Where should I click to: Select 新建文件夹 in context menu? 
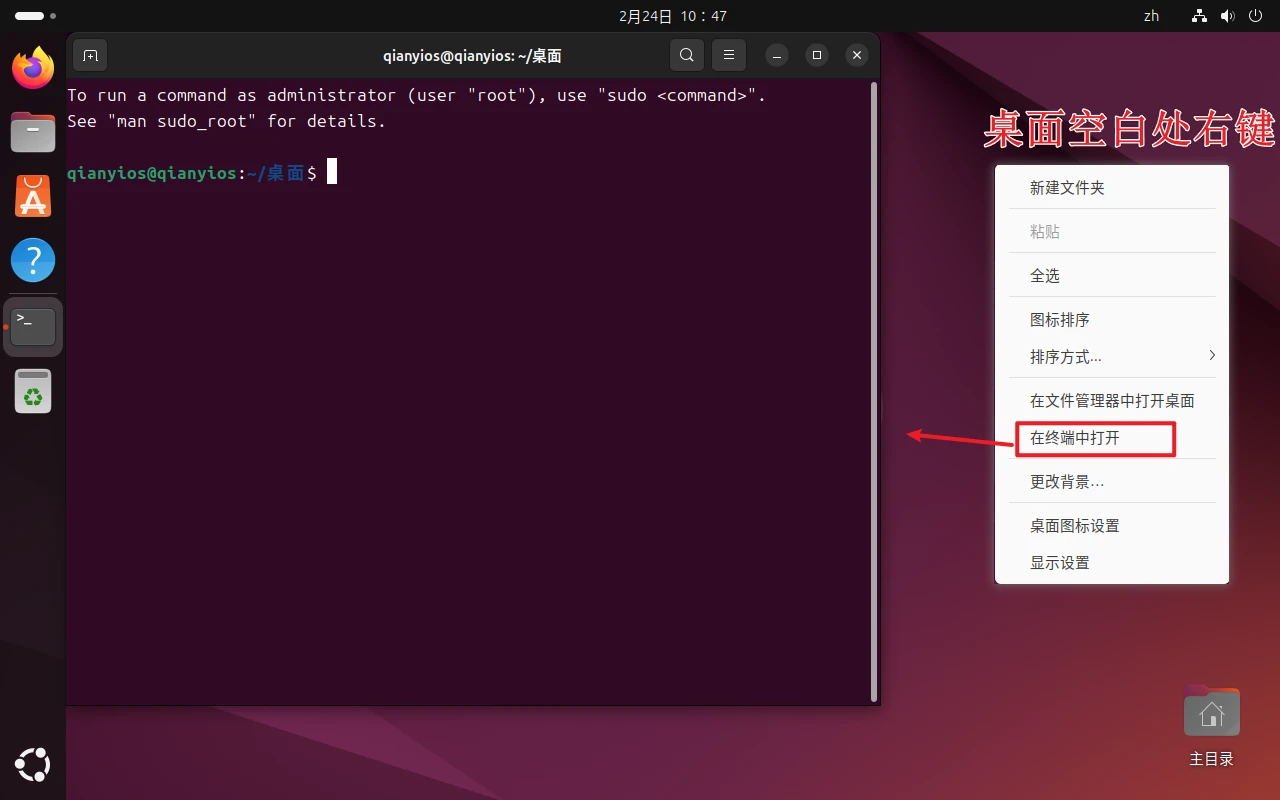point(1067,188)
